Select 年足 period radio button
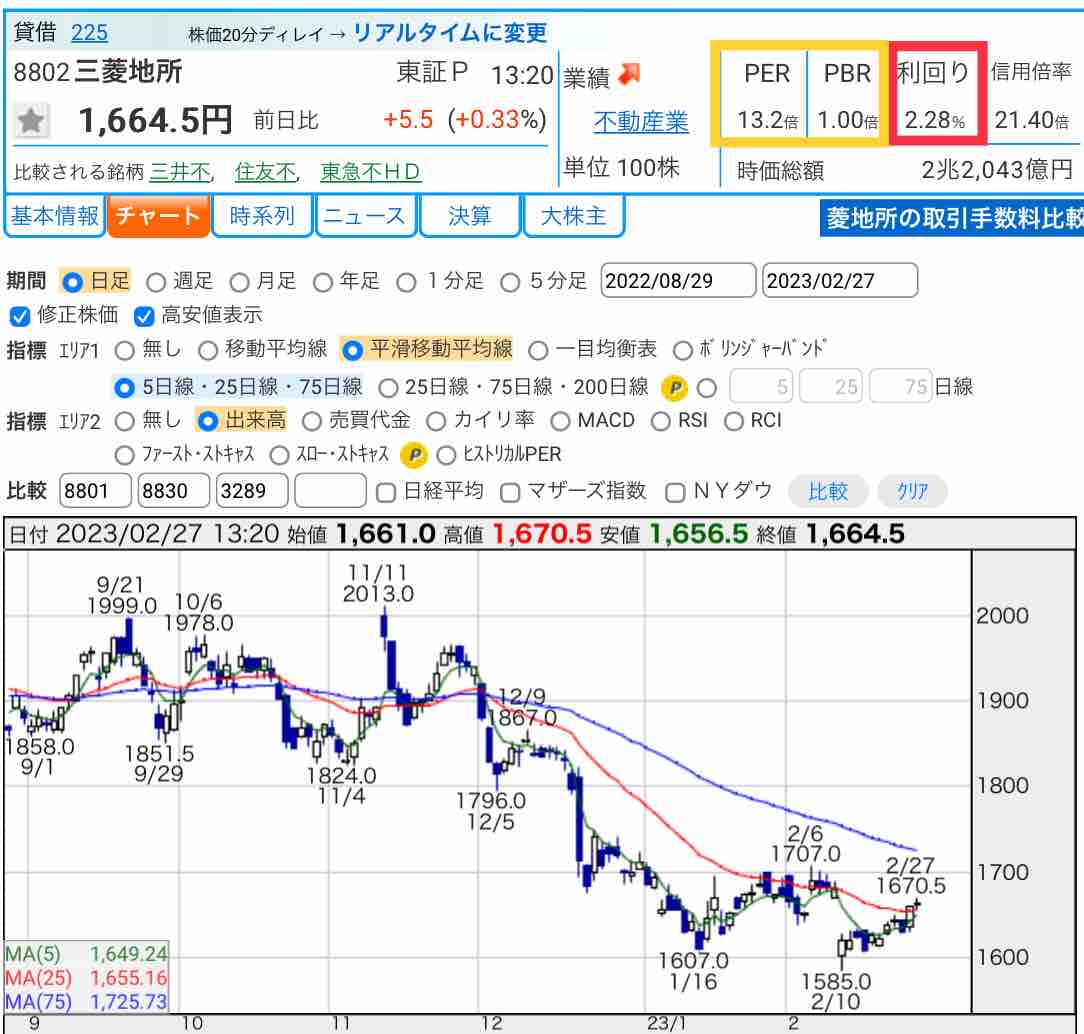 pos(323,282)
